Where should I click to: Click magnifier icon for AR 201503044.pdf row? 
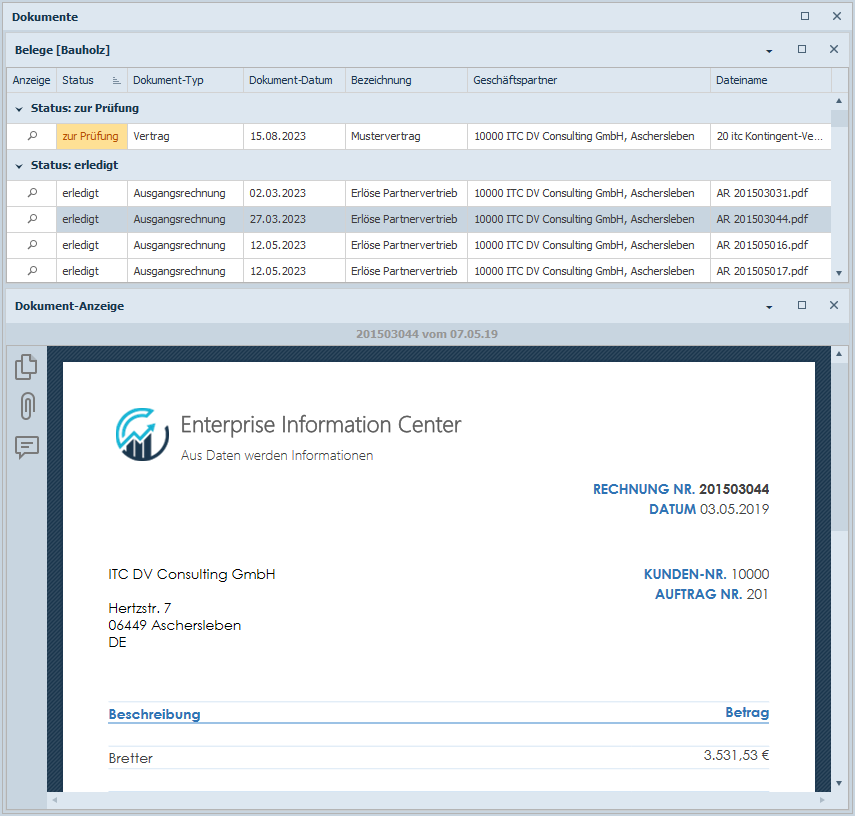pos(32,219)
